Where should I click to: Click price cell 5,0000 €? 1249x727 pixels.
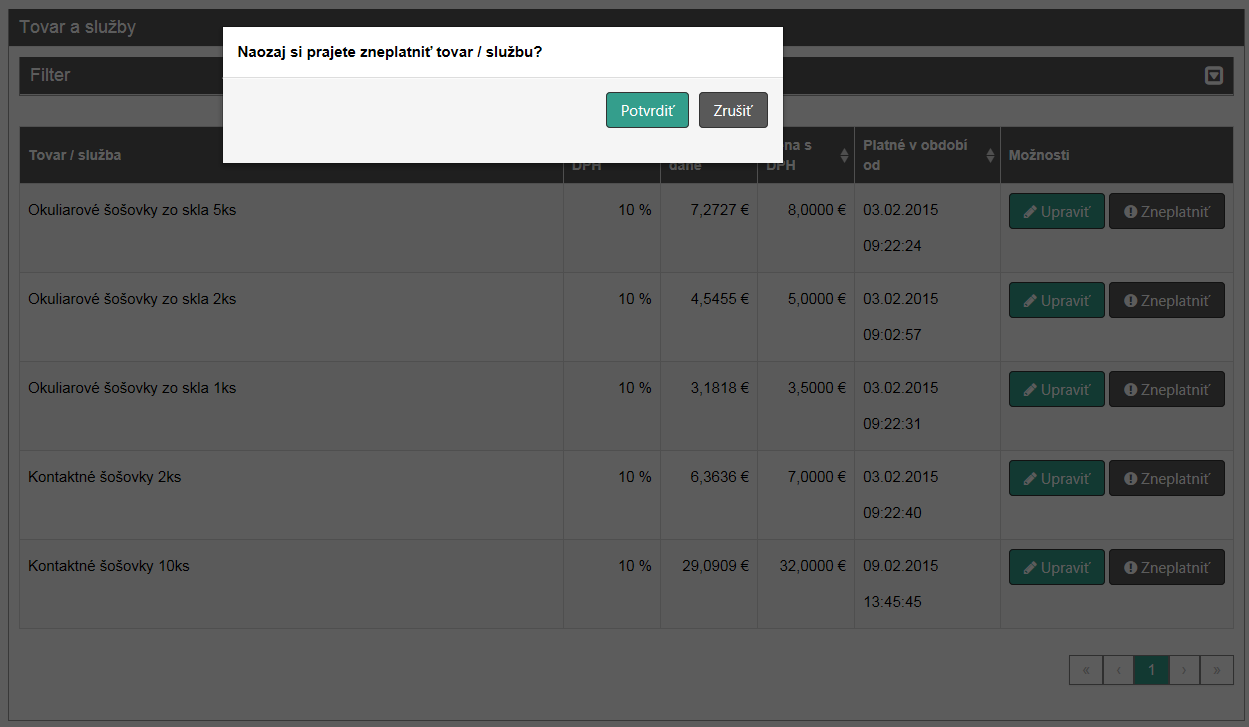(x=816, y=299)
